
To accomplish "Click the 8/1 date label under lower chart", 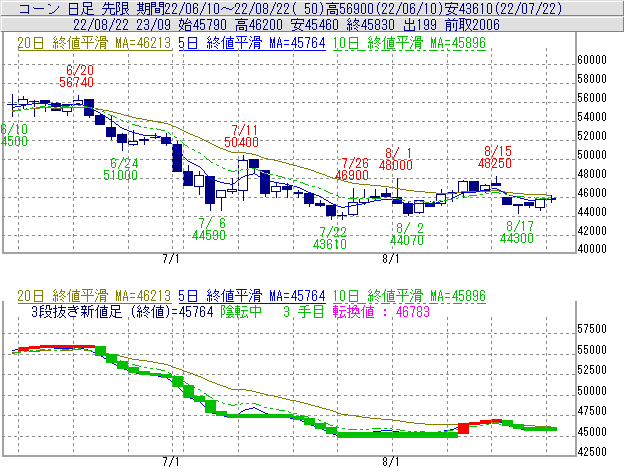I will (x=391, y=462).
